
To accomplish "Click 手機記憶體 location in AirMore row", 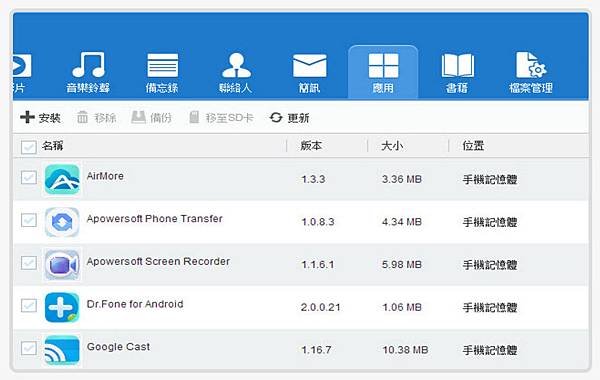I will coord(490,179).
